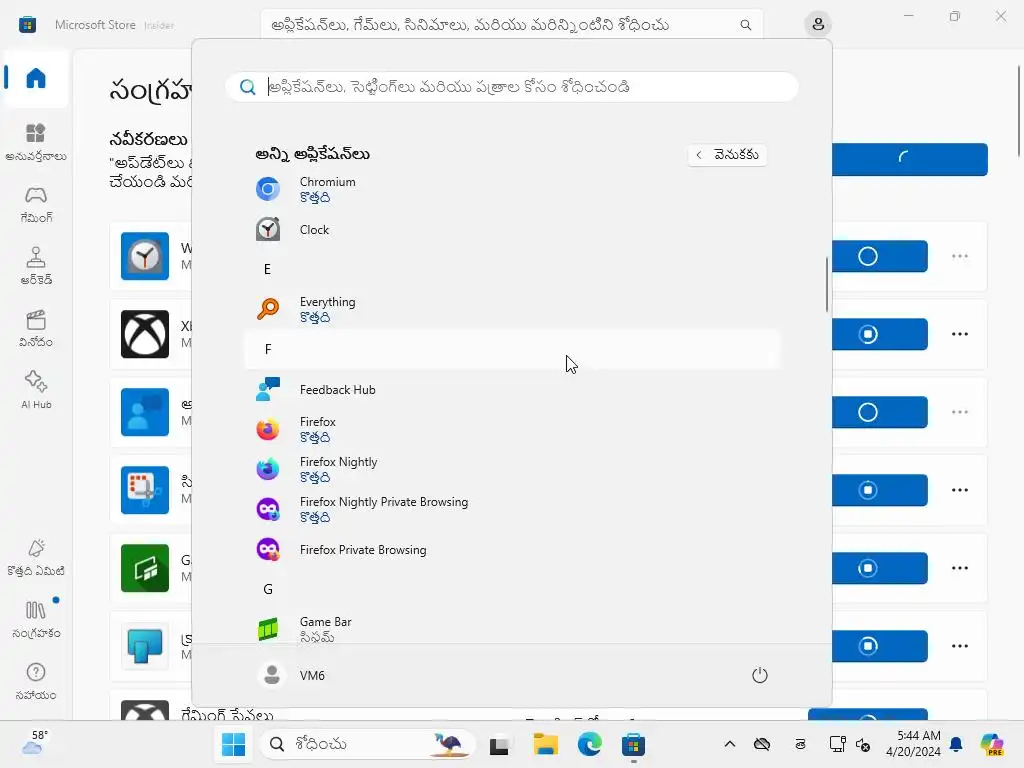Click the Xbox app thumbnail in Store library
This screenshot has height=768, width=1024.
[145, 334]
